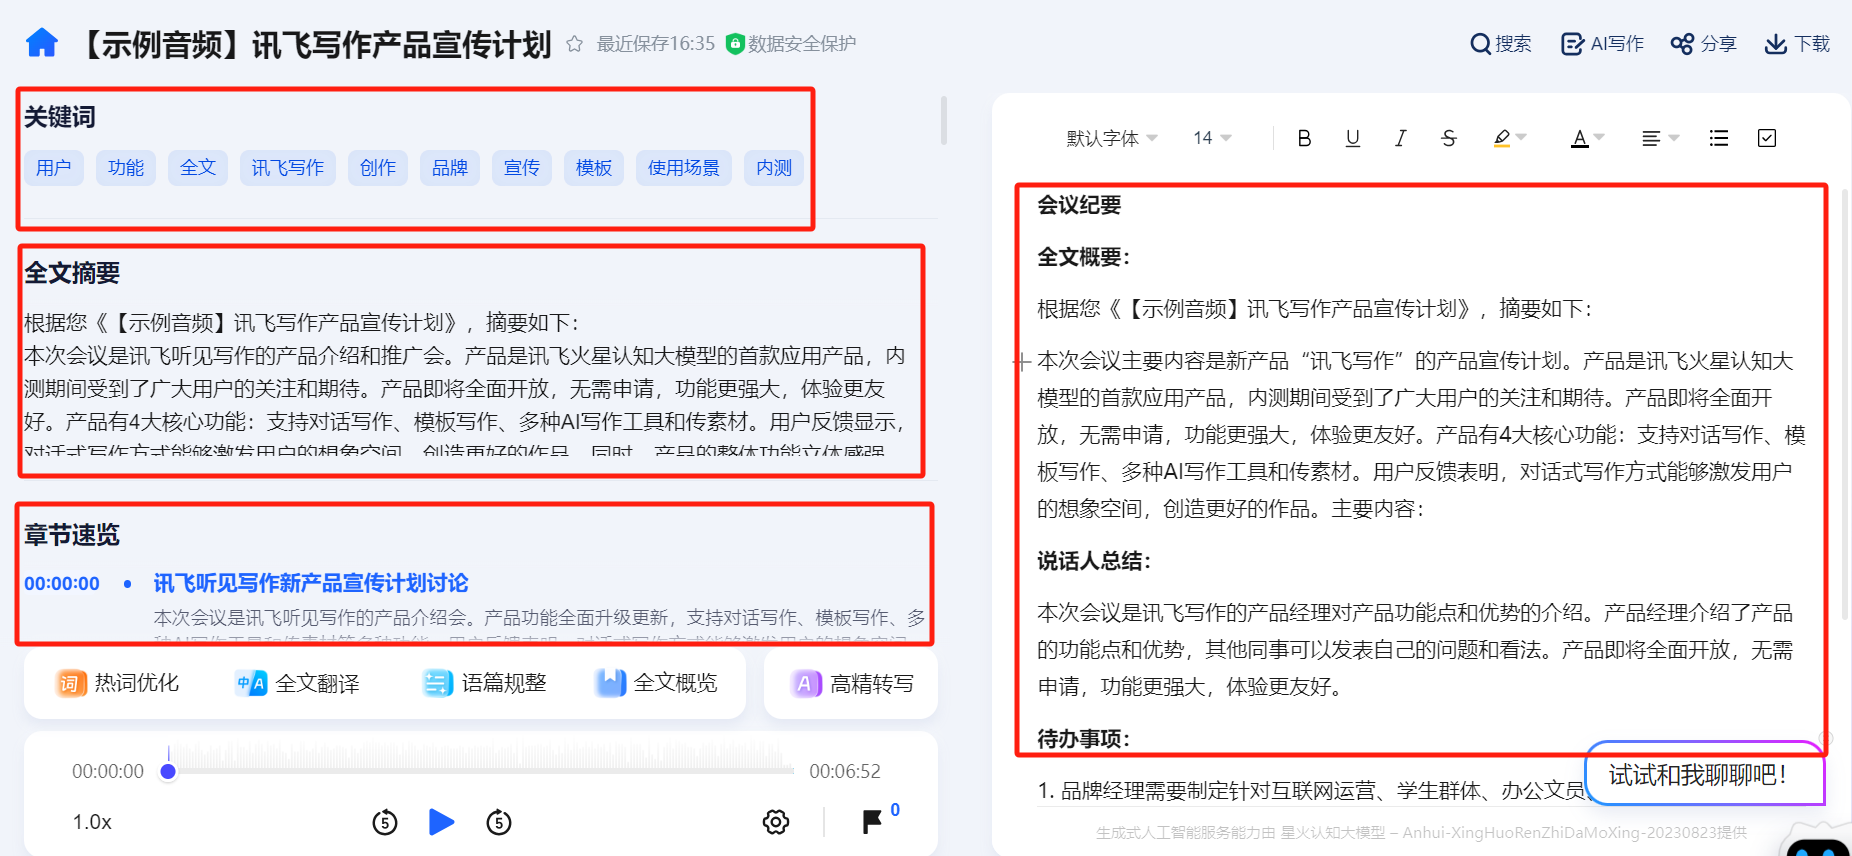Share the document via 分享
1852x856 pixels.
click(1703, 44)
